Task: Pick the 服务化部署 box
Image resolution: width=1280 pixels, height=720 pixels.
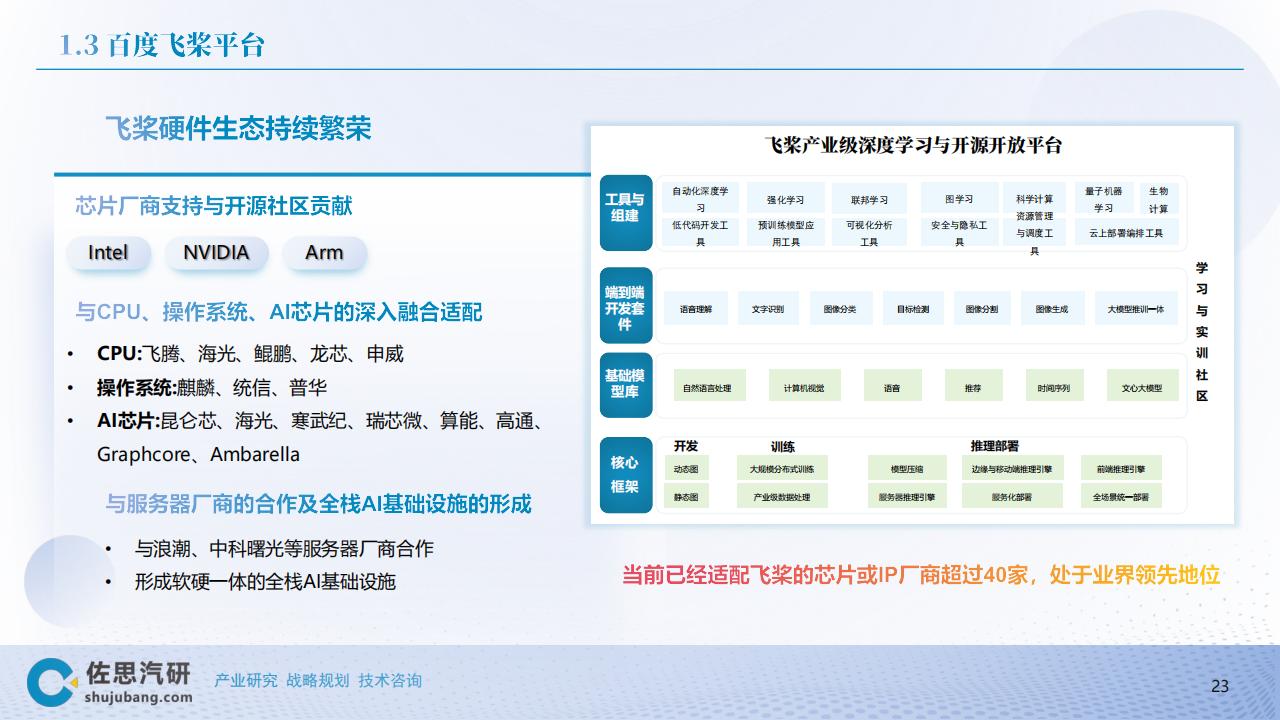Action: (x=1011, y=496)
